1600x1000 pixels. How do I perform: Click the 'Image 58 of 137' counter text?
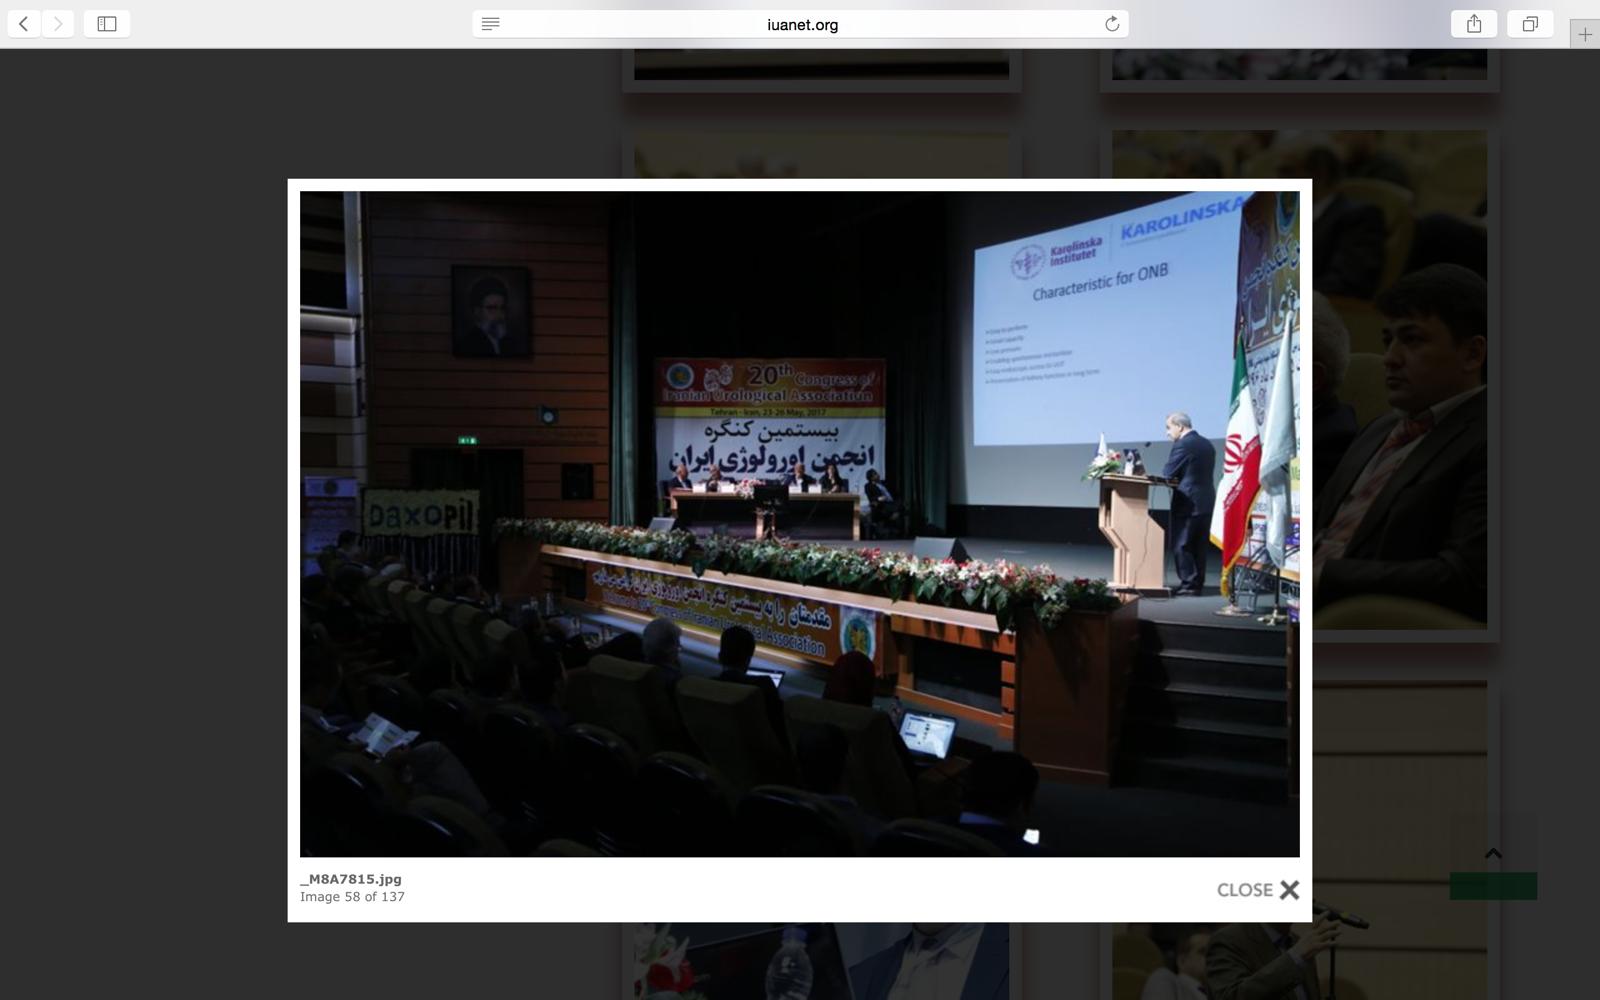point(352,897)
